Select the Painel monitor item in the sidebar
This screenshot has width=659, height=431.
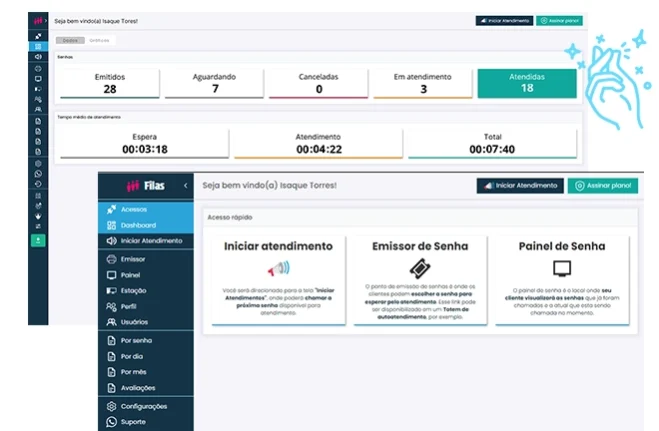[130, 274]
